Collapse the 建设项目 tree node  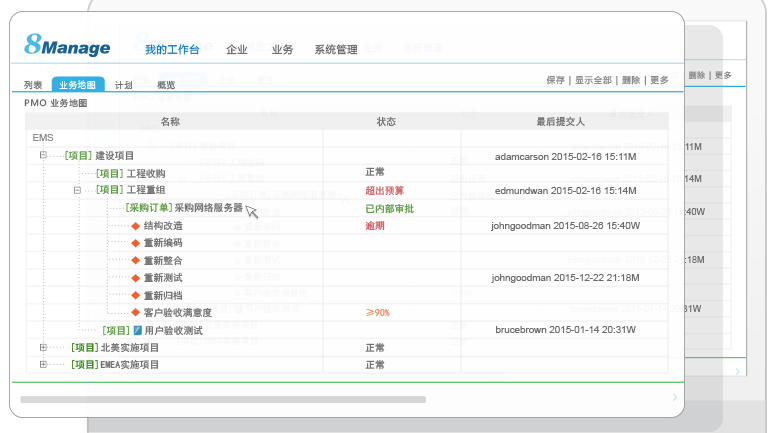pos(43,155)
